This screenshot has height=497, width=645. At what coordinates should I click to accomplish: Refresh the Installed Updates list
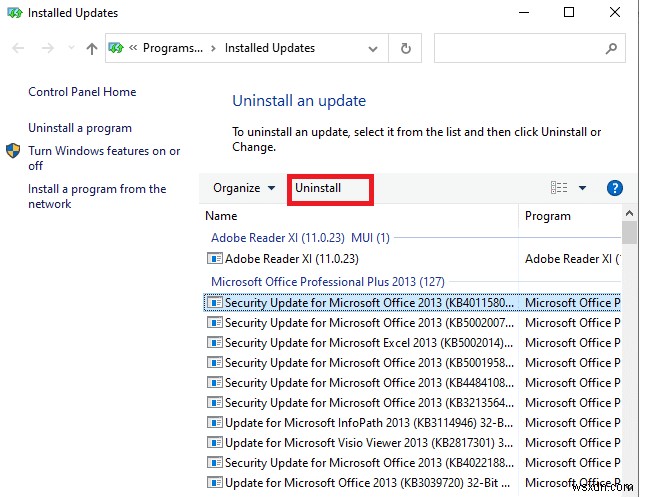406,48
